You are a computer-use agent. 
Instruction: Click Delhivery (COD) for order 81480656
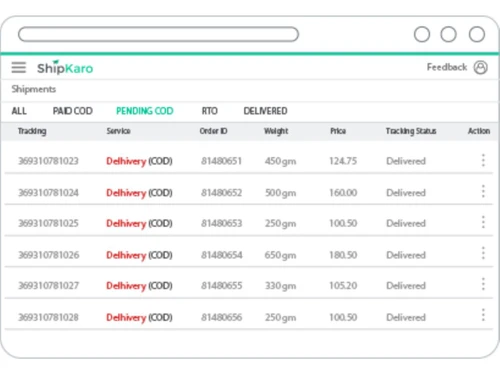pyautogui.click(x=139, y=318)
